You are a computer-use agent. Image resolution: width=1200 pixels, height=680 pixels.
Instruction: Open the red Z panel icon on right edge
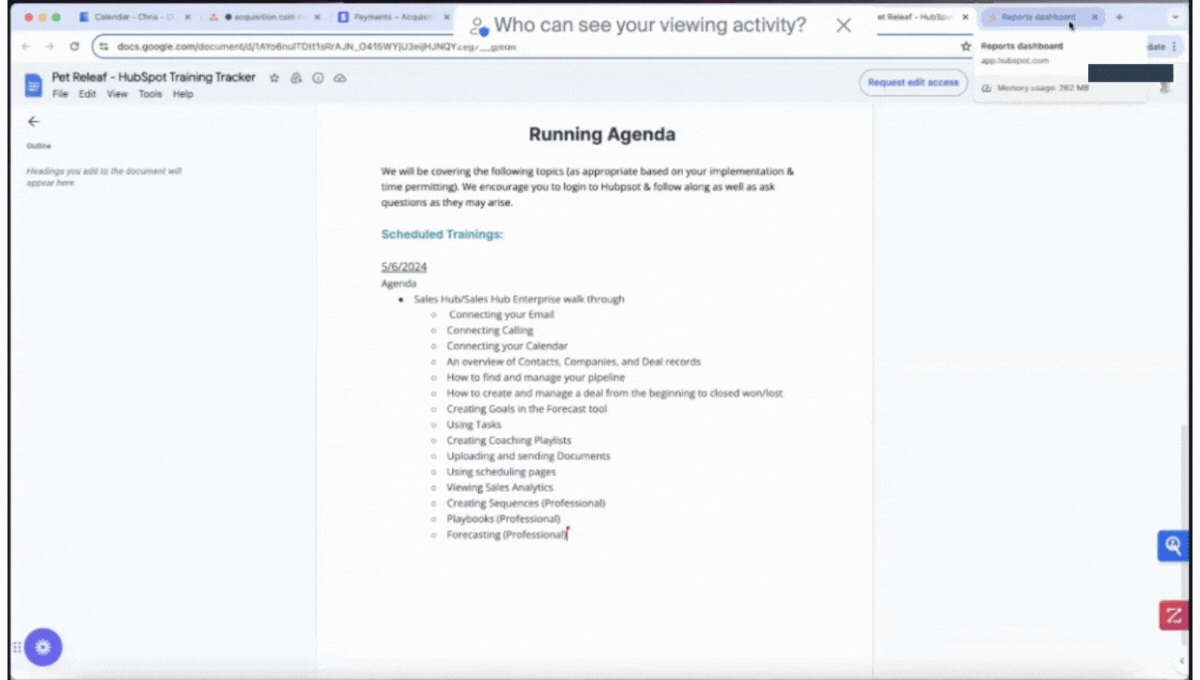click(1173, 615)
